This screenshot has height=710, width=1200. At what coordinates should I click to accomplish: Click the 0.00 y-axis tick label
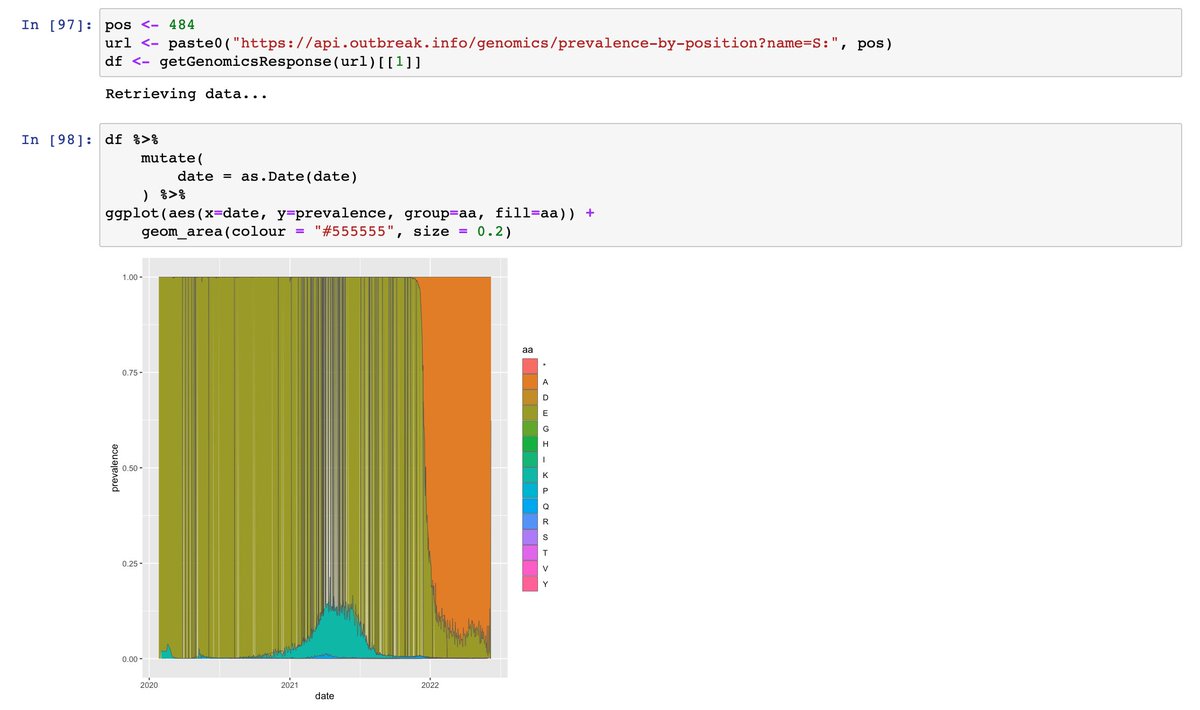[x=129, y=659]
